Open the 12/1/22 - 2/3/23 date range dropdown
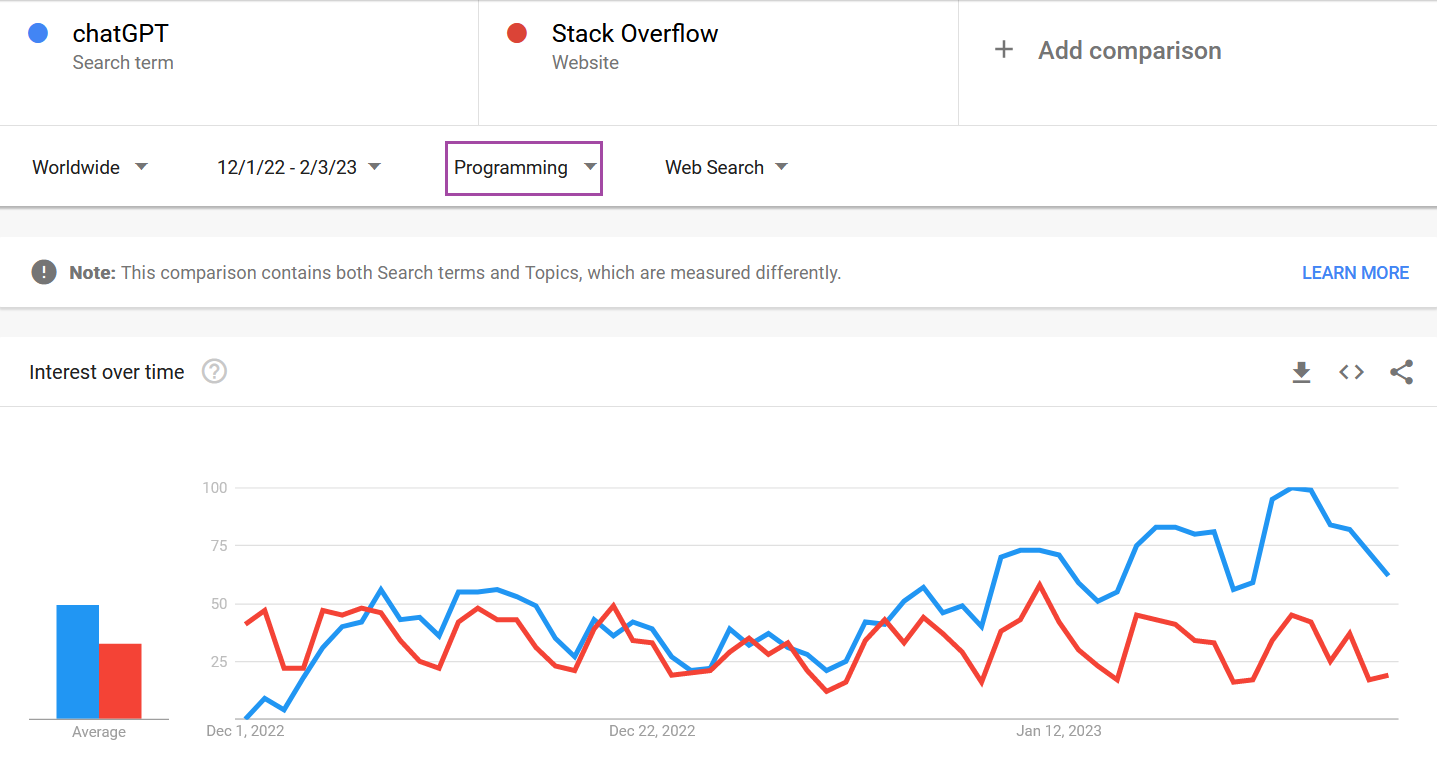The image size is (1437, 765). (x=299, y=167)
